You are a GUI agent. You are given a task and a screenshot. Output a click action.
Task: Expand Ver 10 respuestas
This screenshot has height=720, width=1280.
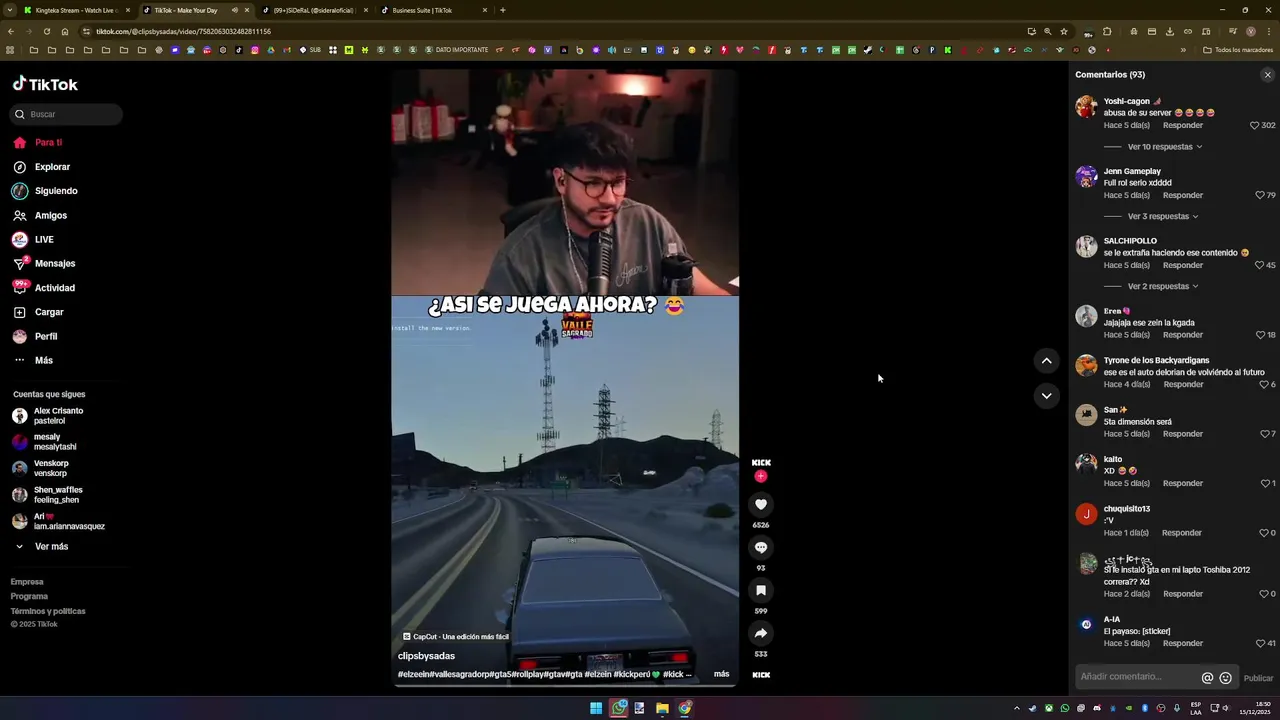pos(1165,147)
